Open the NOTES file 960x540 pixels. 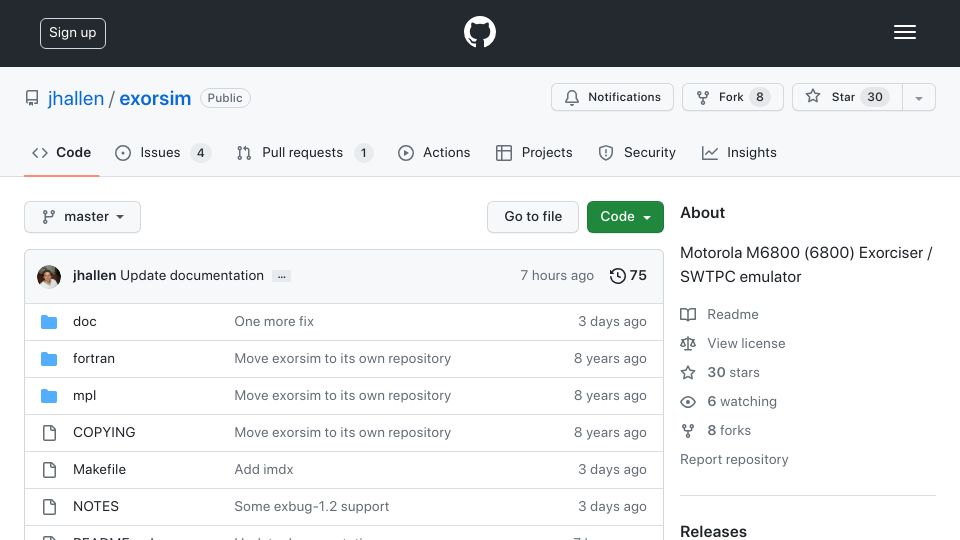[96, 506]
